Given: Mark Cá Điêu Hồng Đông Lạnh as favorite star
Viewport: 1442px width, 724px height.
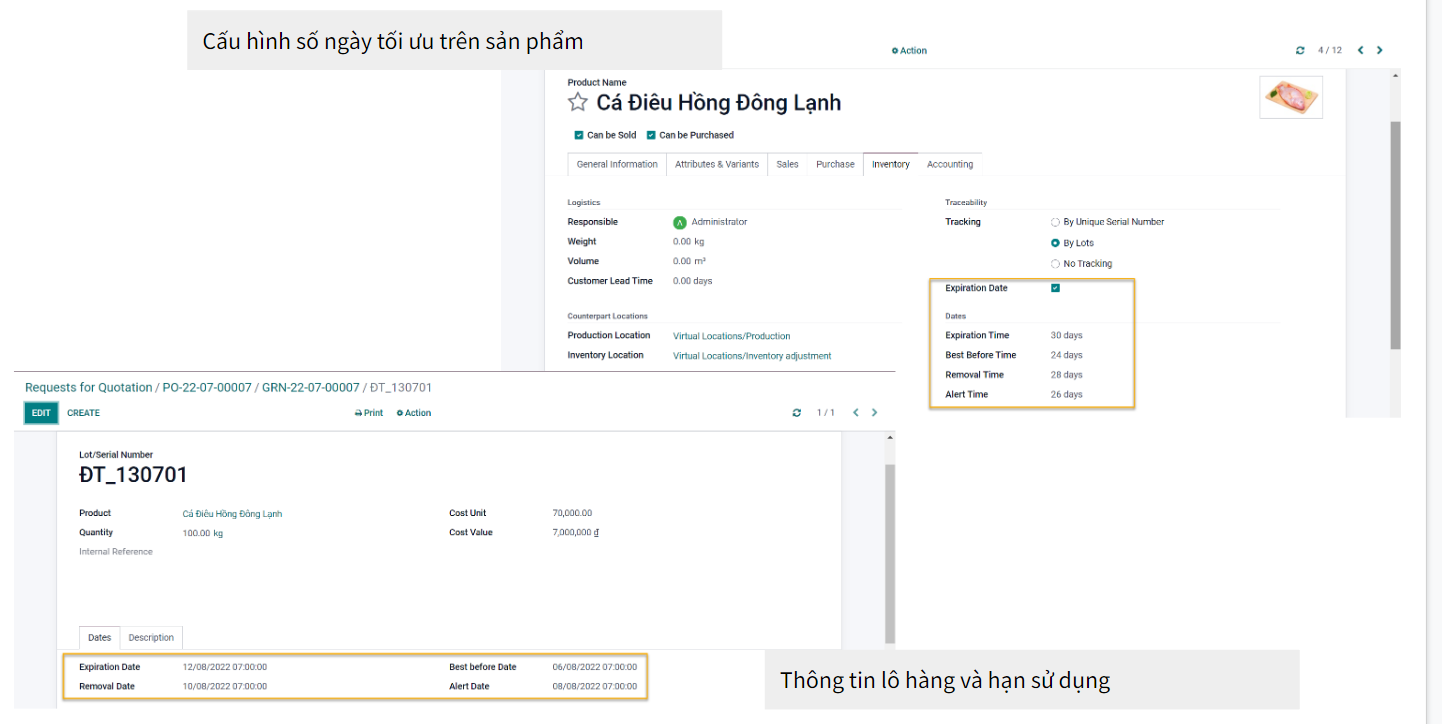Looking at the screenshot, I should click(x=577, y=103).
